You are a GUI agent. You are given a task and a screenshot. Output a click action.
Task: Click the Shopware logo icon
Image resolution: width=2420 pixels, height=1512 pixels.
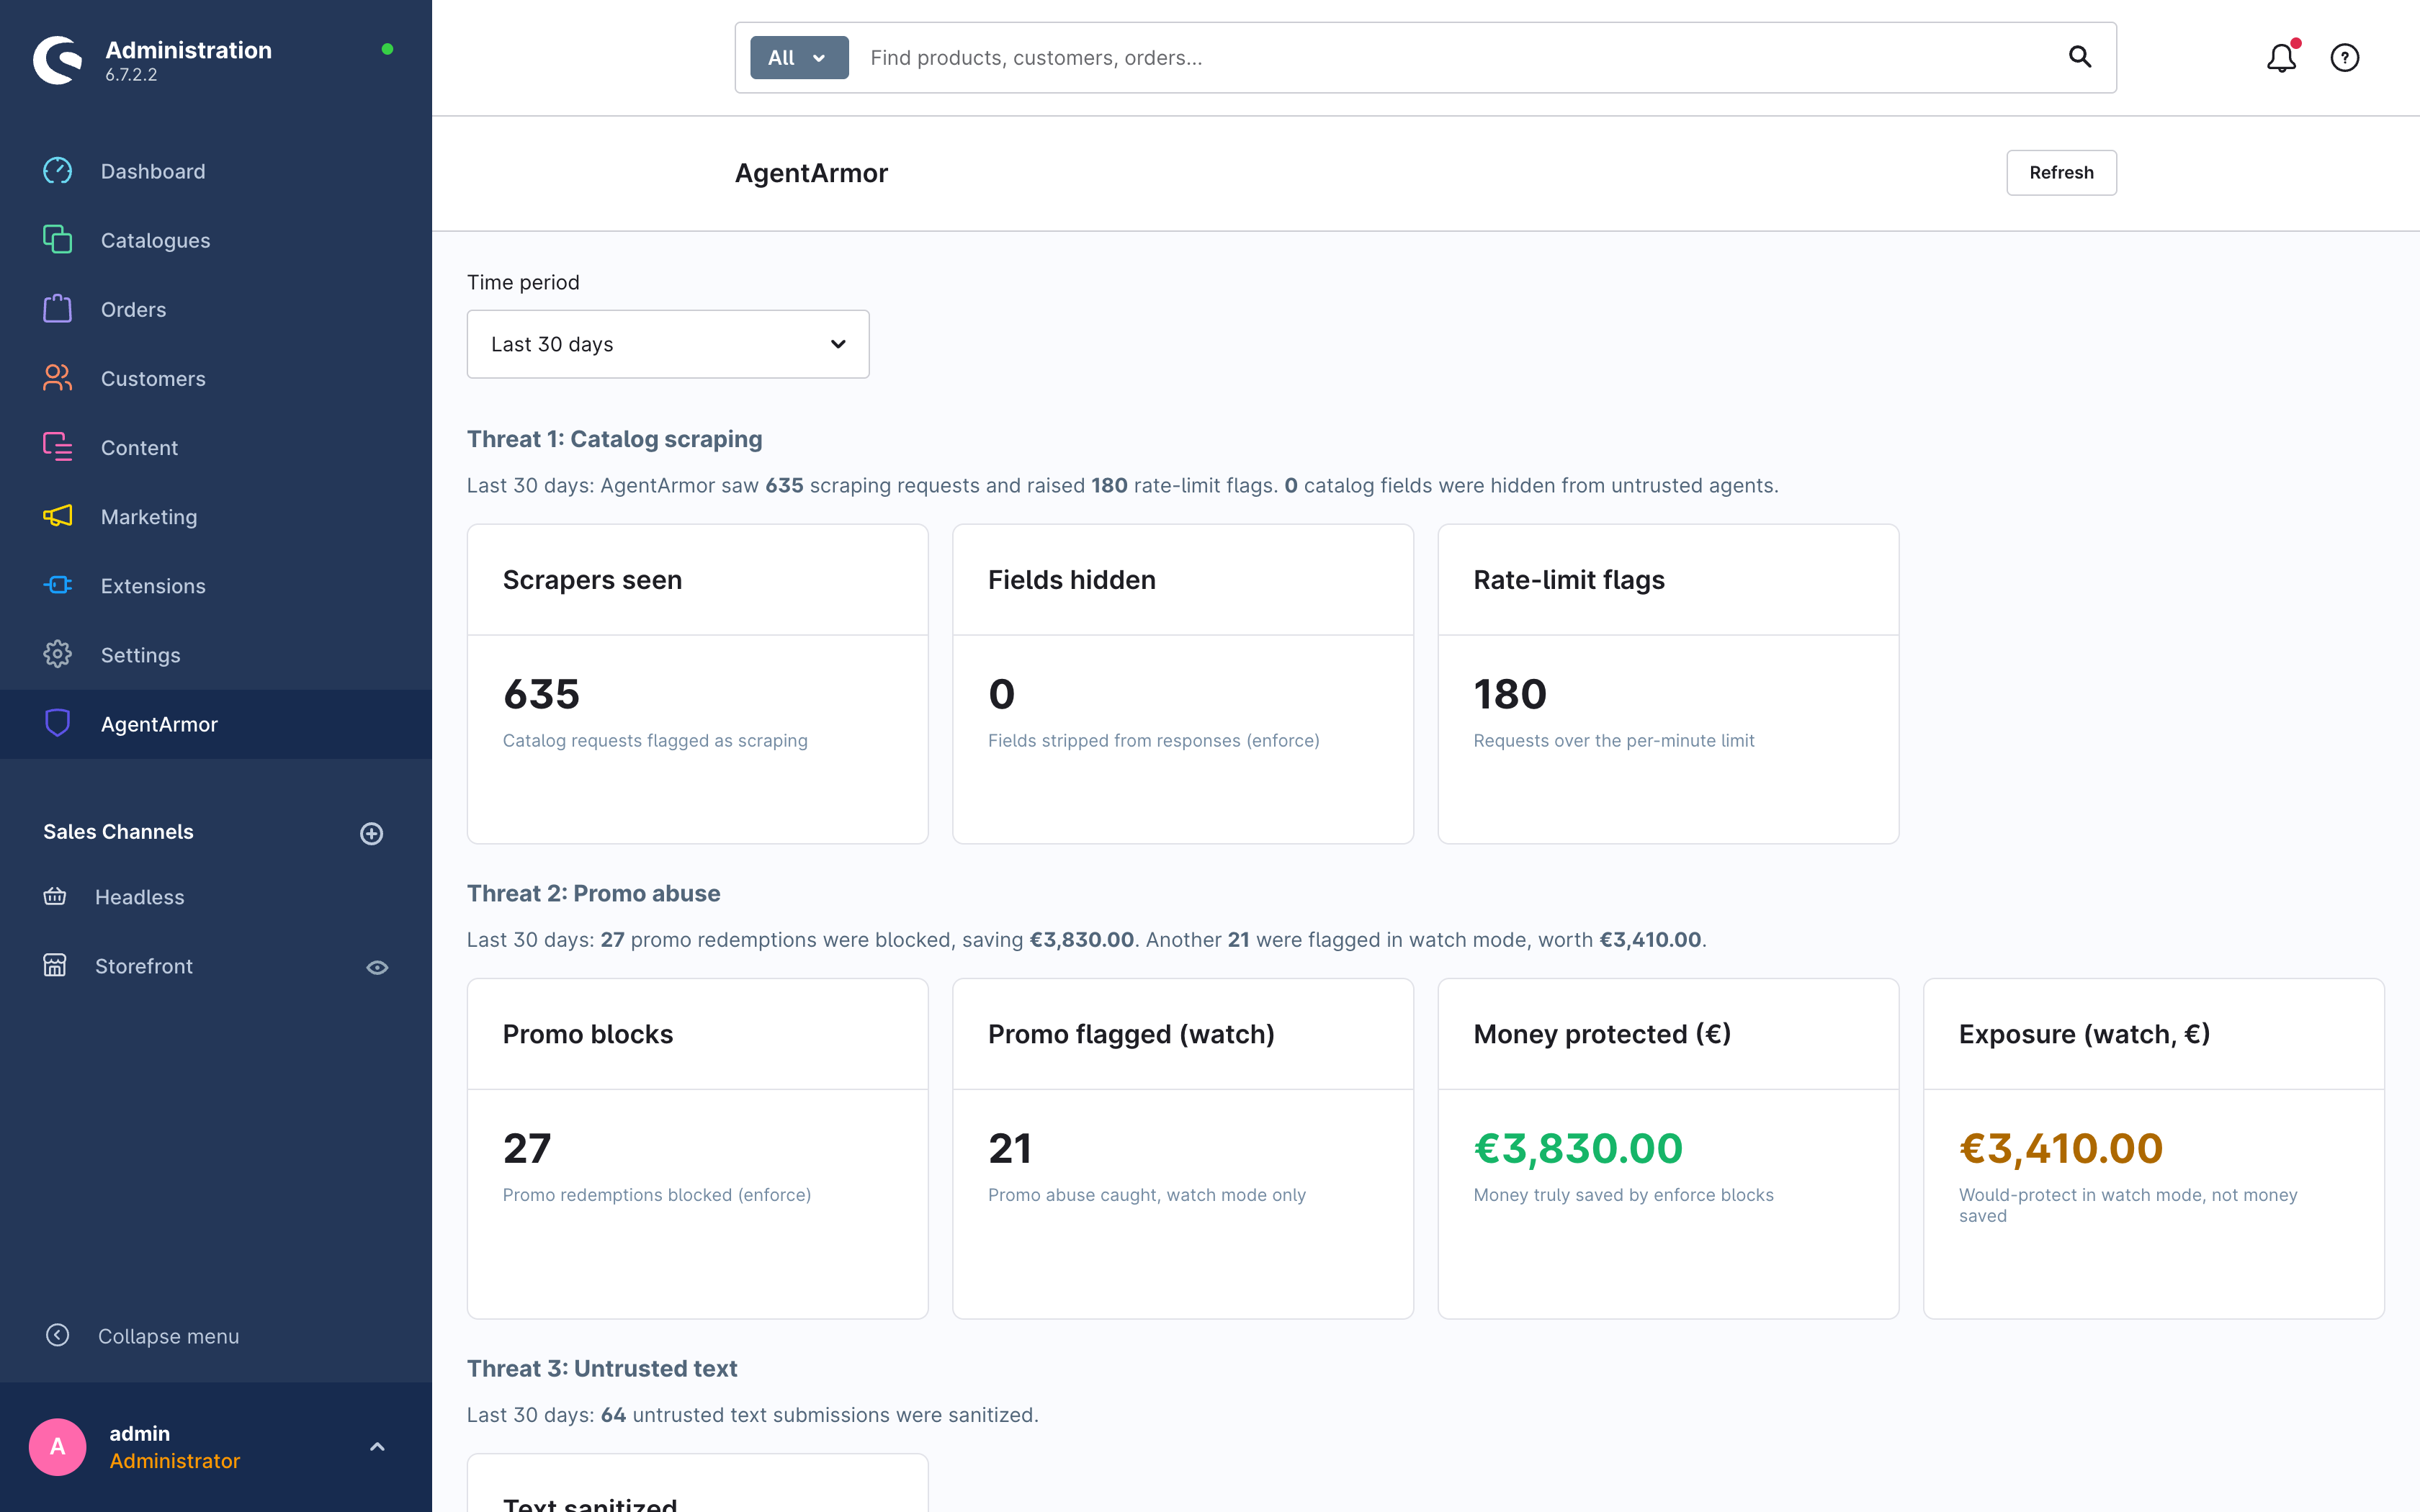58,59
